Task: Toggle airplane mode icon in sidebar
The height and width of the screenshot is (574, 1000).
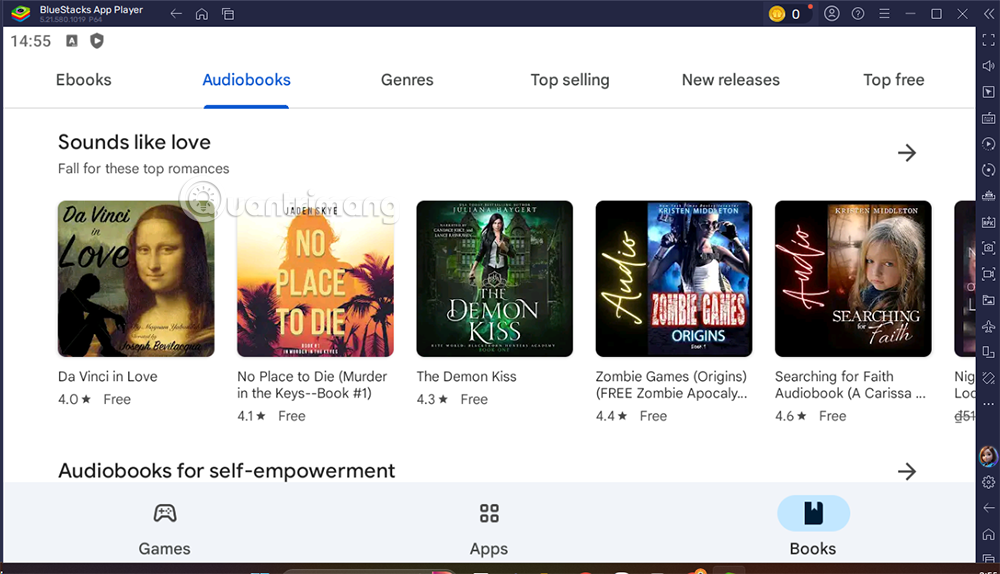Action: (x=989, y=326)
